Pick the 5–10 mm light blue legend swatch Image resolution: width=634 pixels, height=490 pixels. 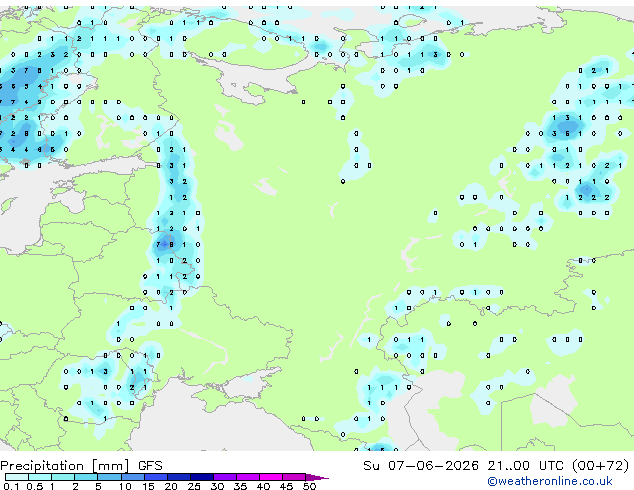point(110,477)
